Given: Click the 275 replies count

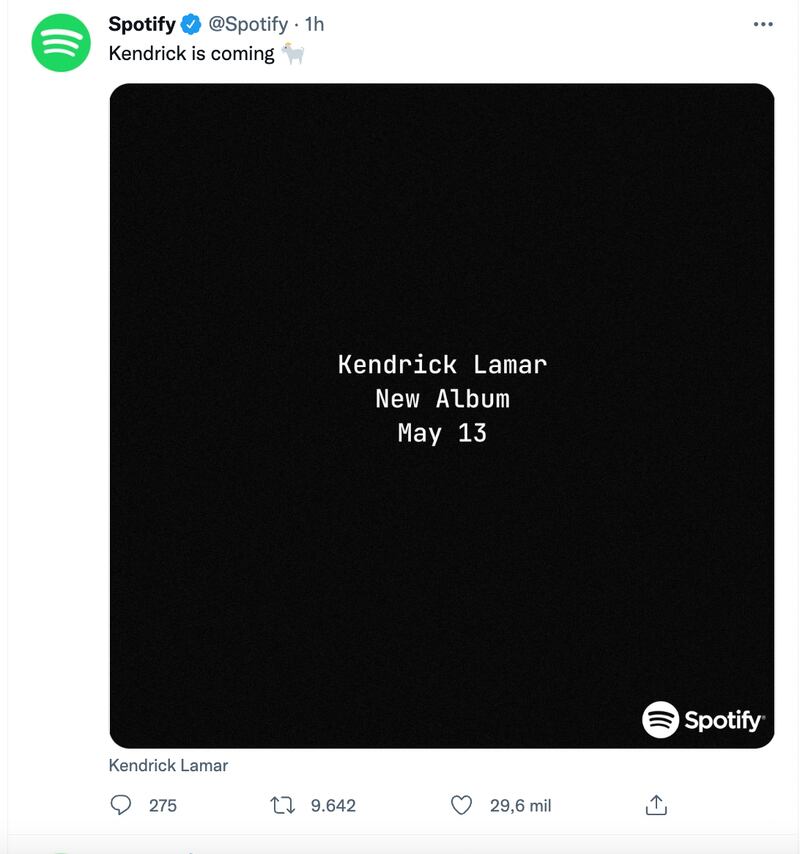Looking at the screenshot, I should [x=162, y=805].
